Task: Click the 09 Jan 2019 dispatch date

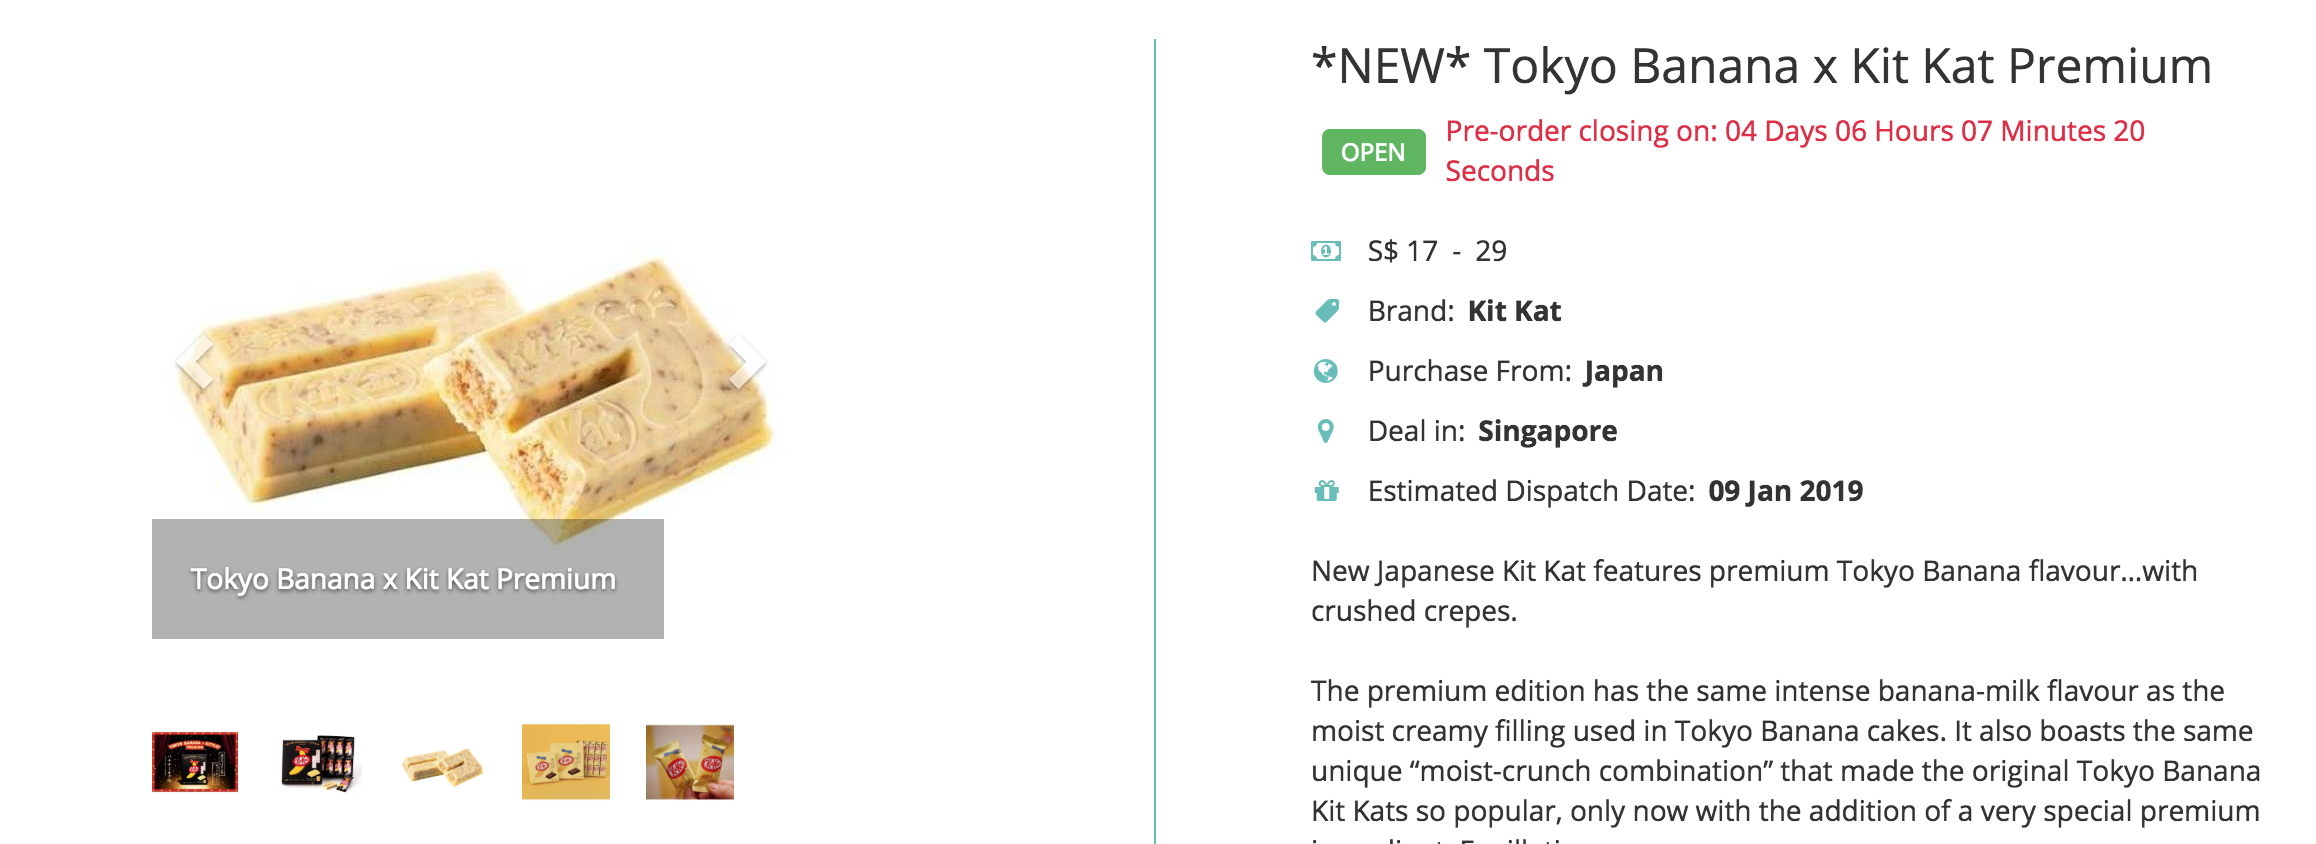Action: point(1785,491)
